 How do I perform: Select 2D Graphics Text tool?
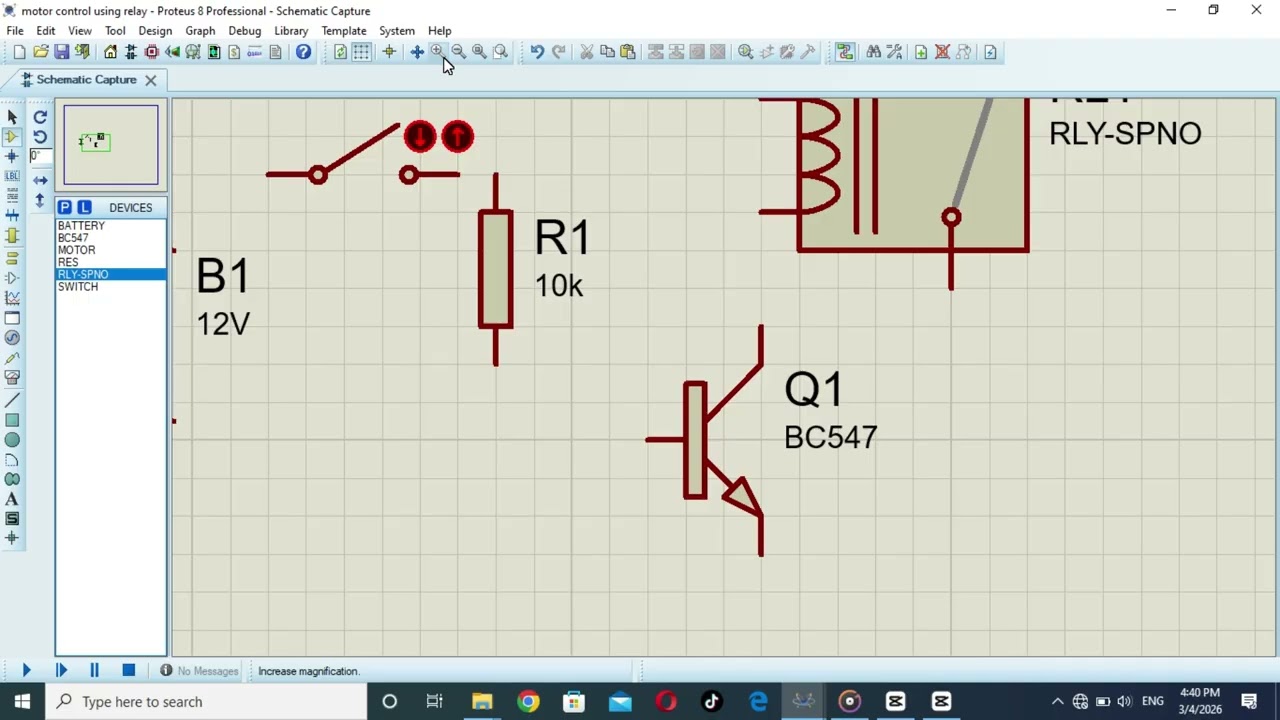(12, 499)
